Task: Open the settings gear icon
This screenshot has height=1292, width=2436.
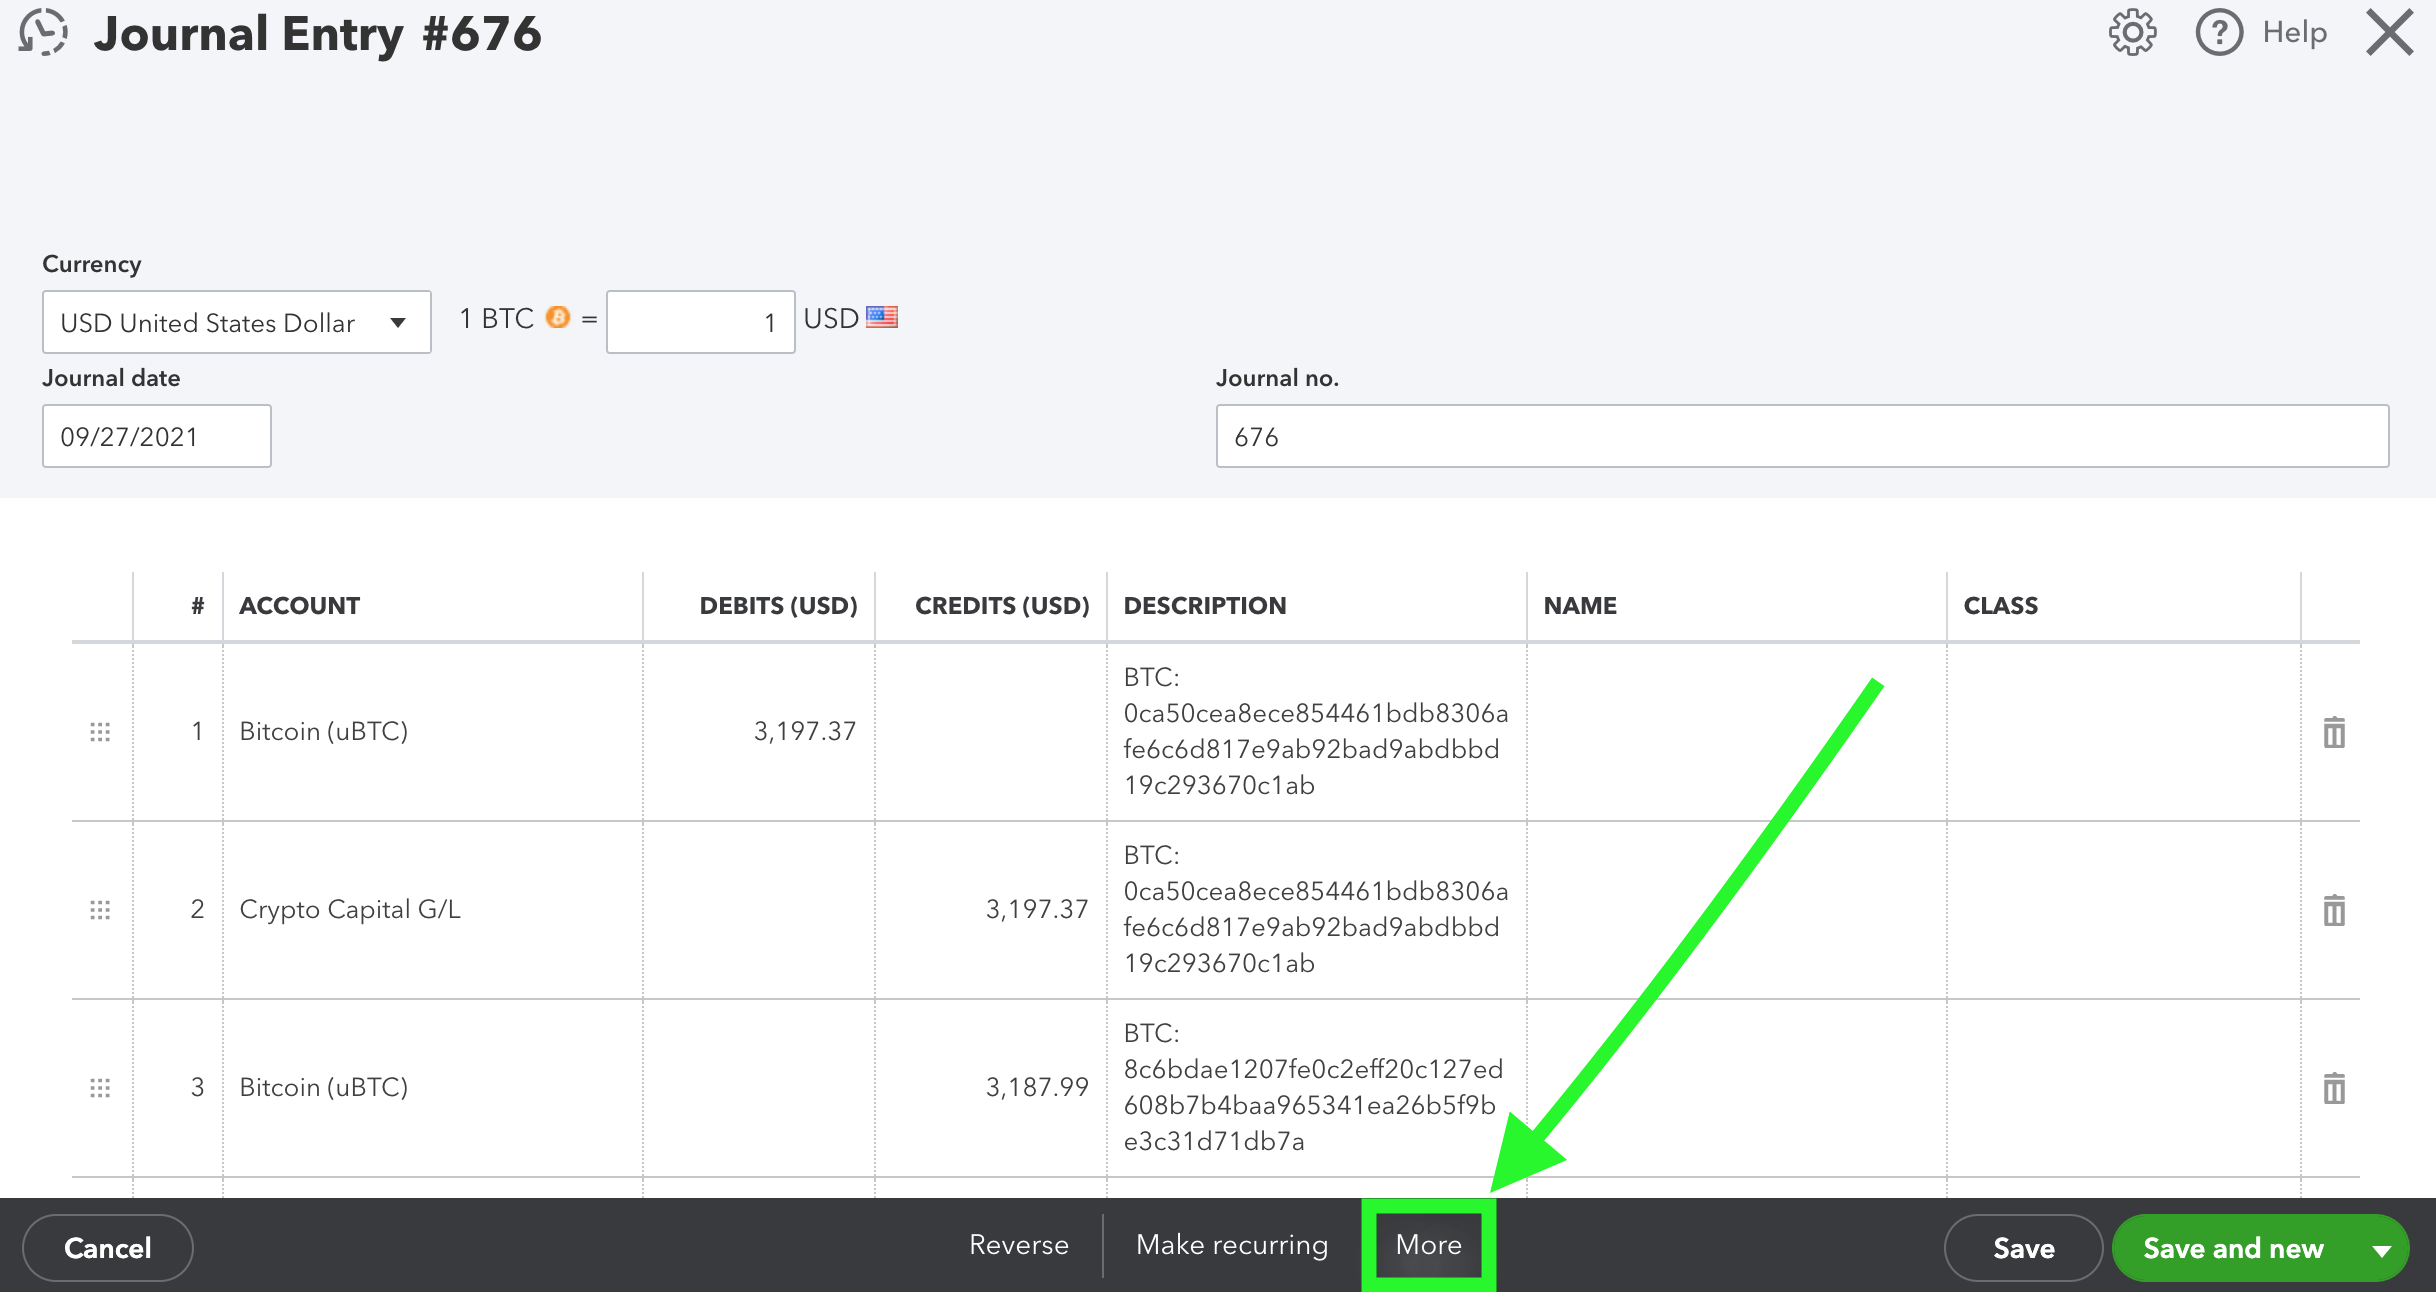Action: [2132, 33]
